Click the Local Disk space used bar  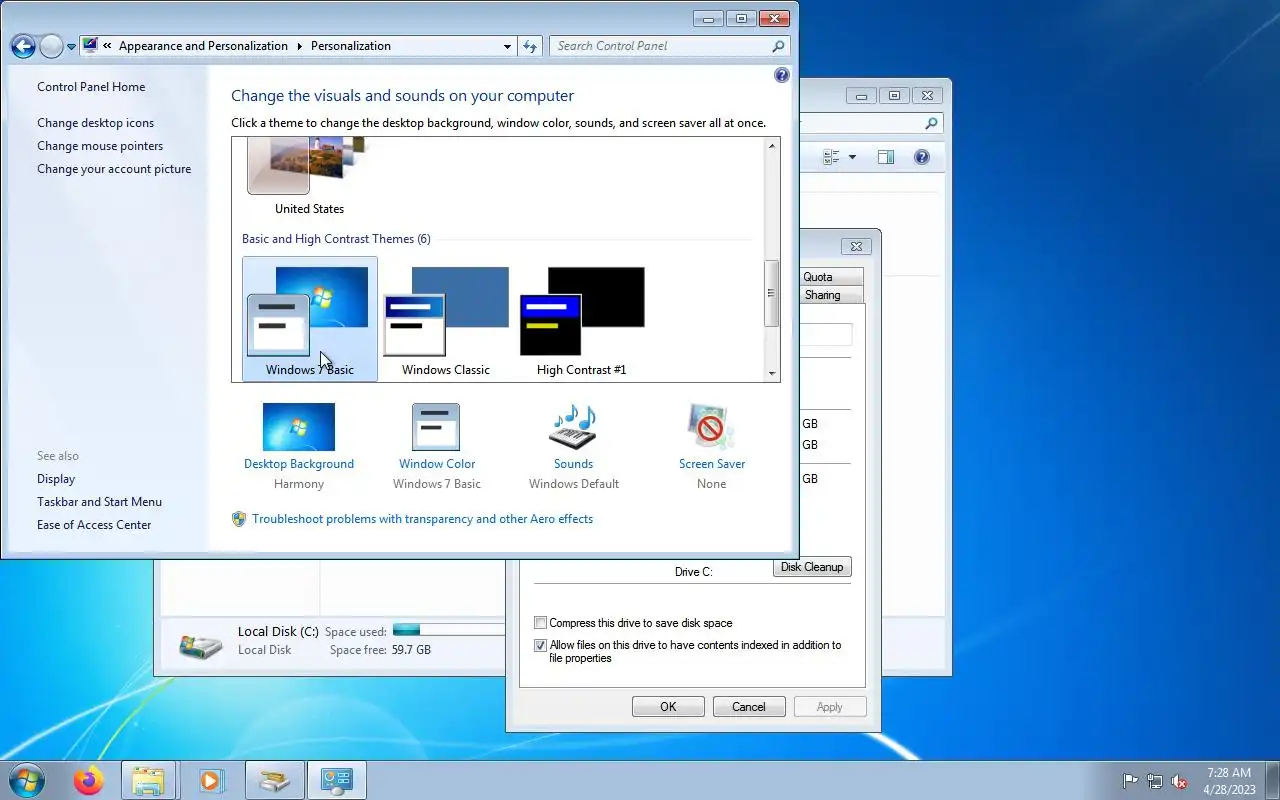pos(449,630)
